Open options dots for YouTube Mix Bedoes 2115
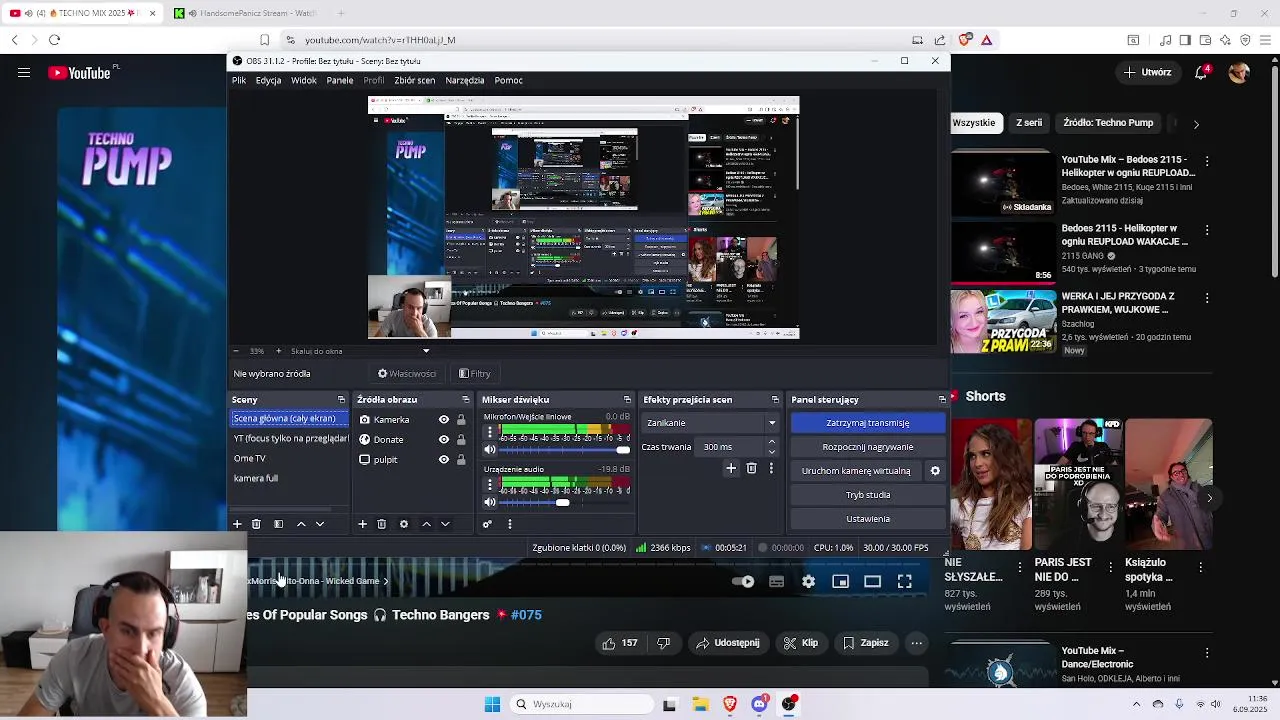This screenshot has height=720, width=1280. (x=1207, y=161)
